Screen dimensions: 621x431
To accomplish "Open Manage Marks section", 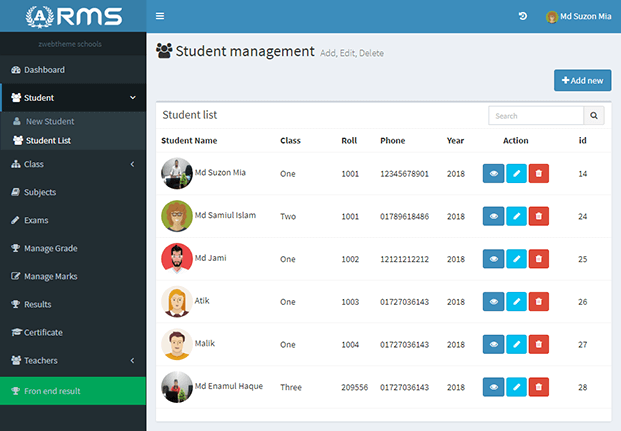I will 73,277.
